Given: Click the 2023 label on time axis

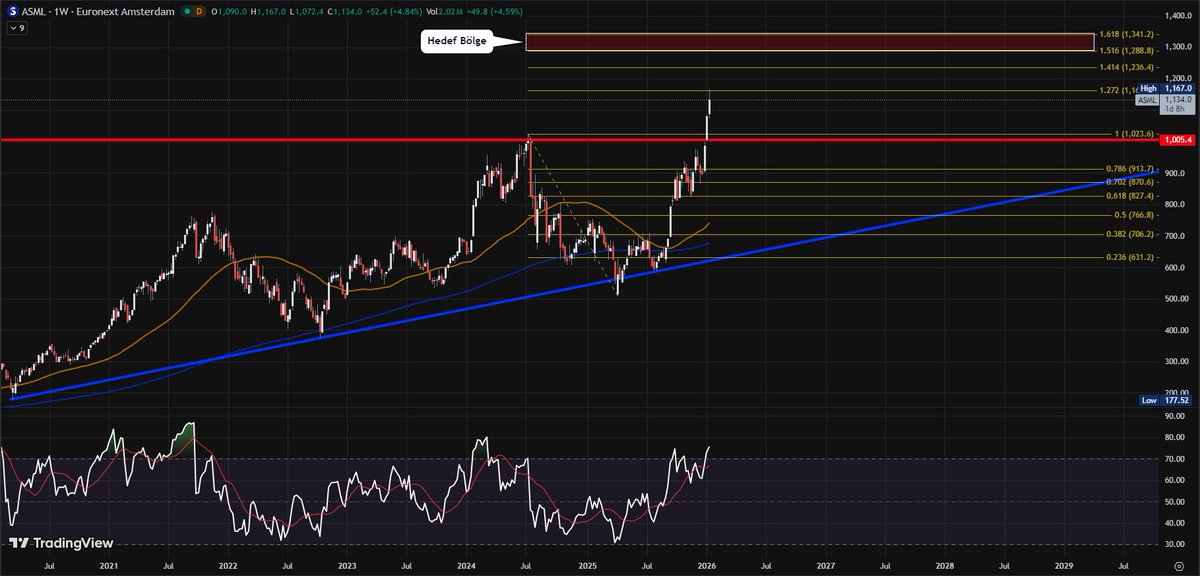Looking at the screenshot, I should pos(347,565).
